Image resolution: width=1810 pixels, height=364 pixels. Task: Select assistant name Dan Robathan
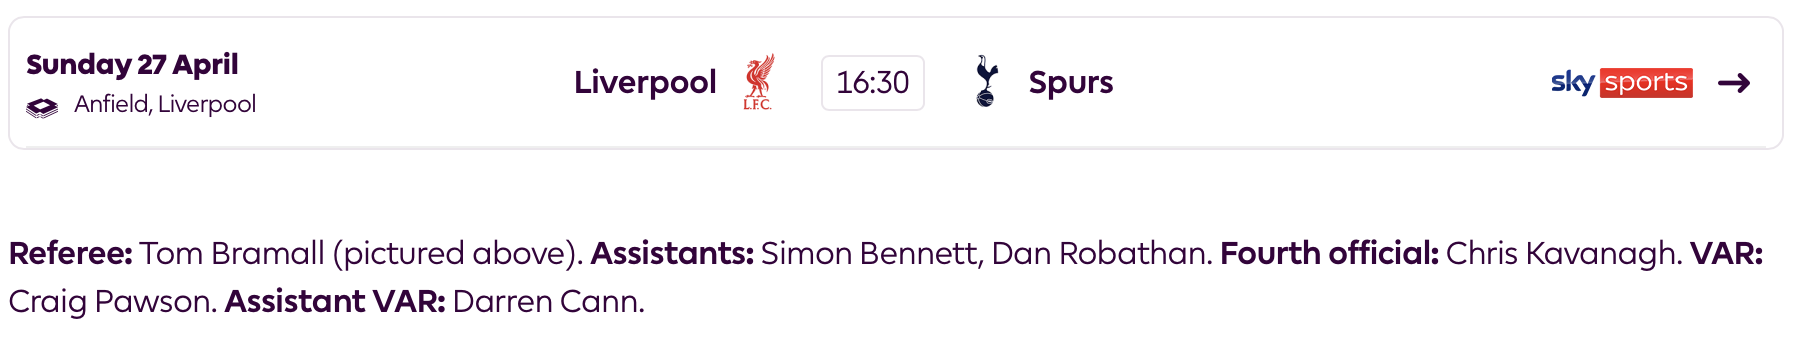(x=1099, y=253)
